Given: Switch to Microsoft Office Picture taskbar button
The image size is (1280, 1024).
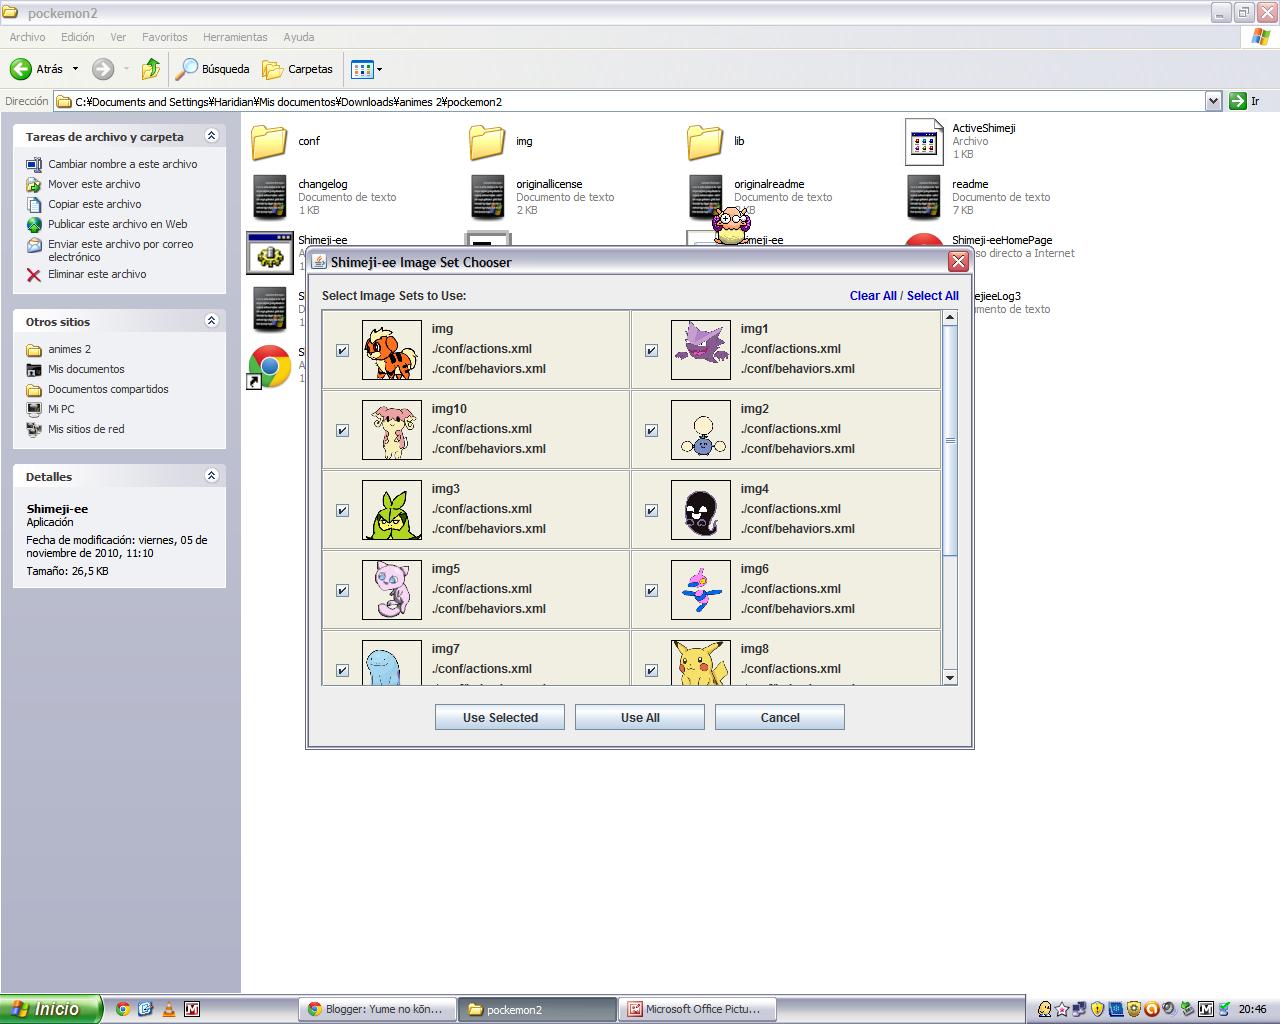Looking at the screenshot, I should [695, 1009].
